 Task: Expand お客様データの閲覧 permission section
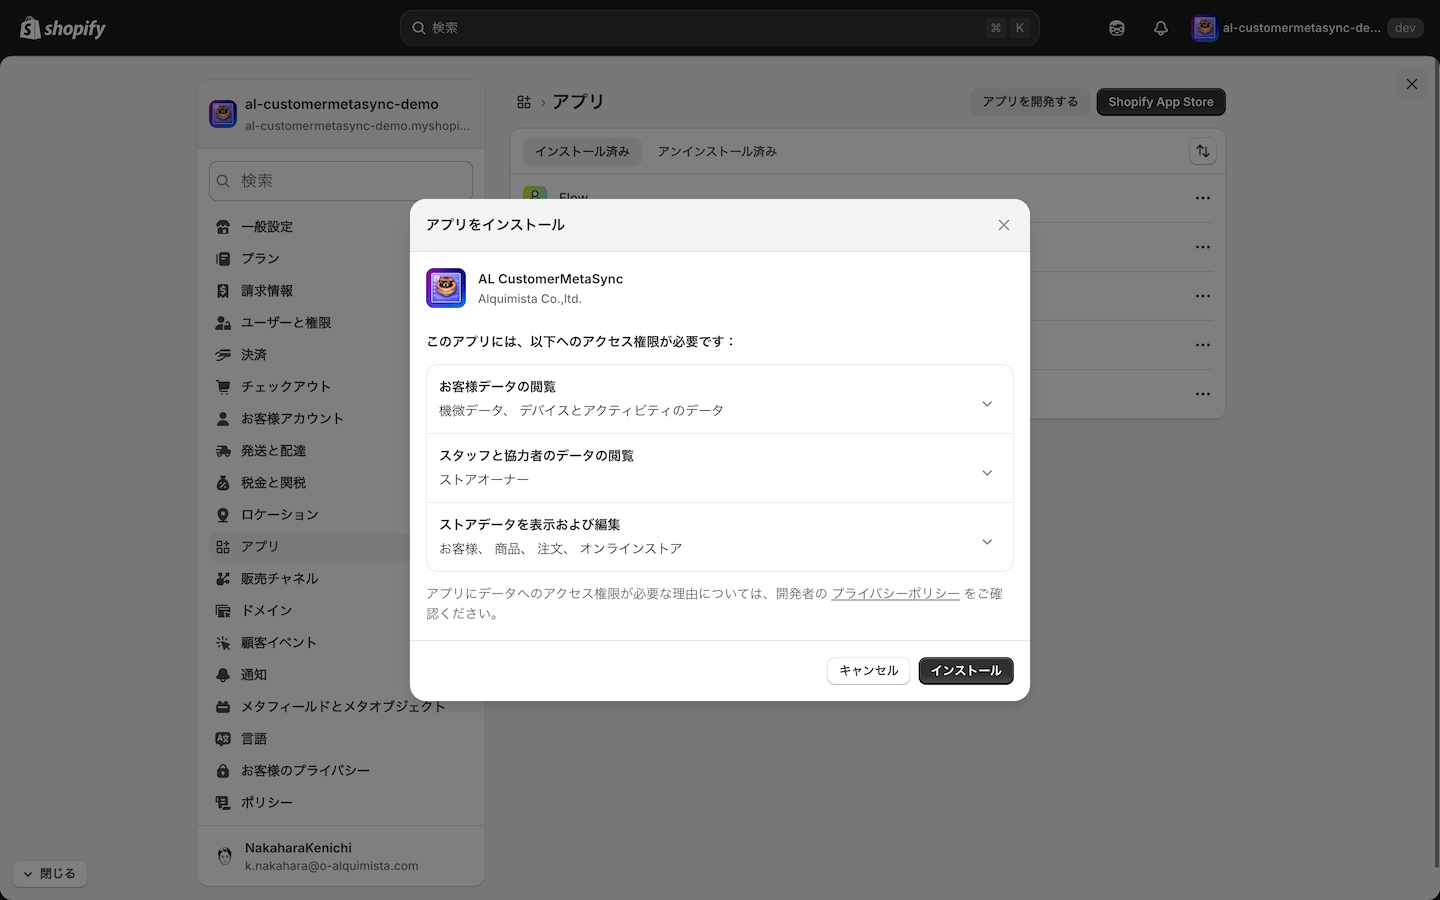tap(720, 399)
